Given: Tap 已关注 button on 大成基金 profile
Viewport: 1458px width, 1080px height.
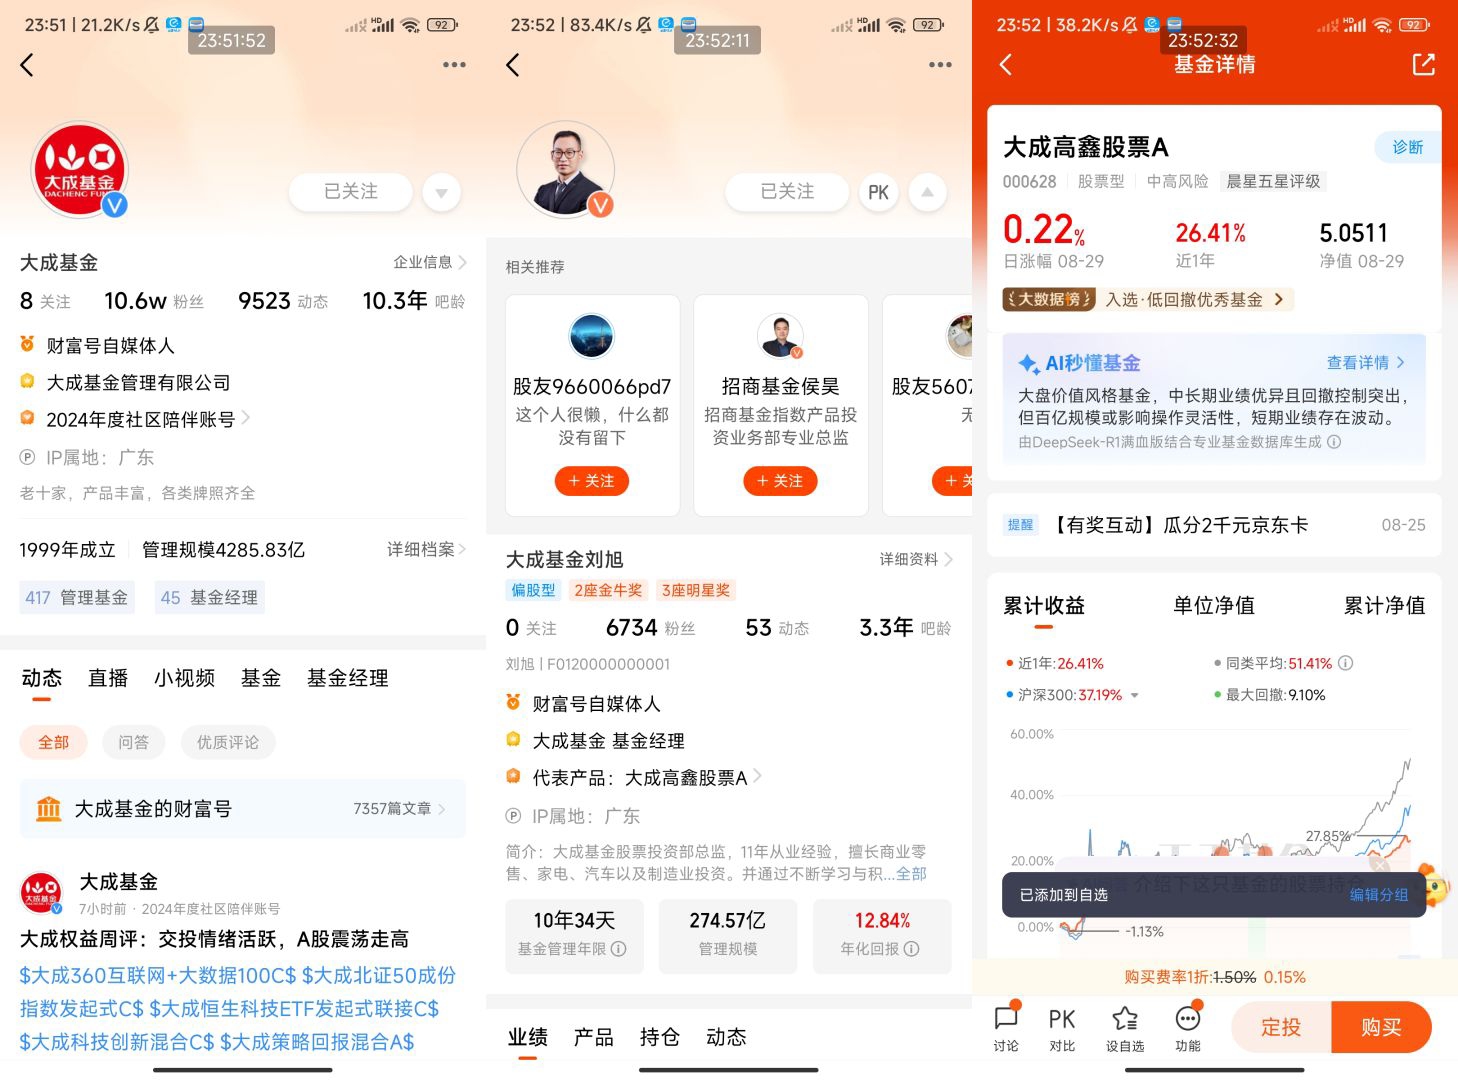Looking at the screenshot, I should pos(351,191).
